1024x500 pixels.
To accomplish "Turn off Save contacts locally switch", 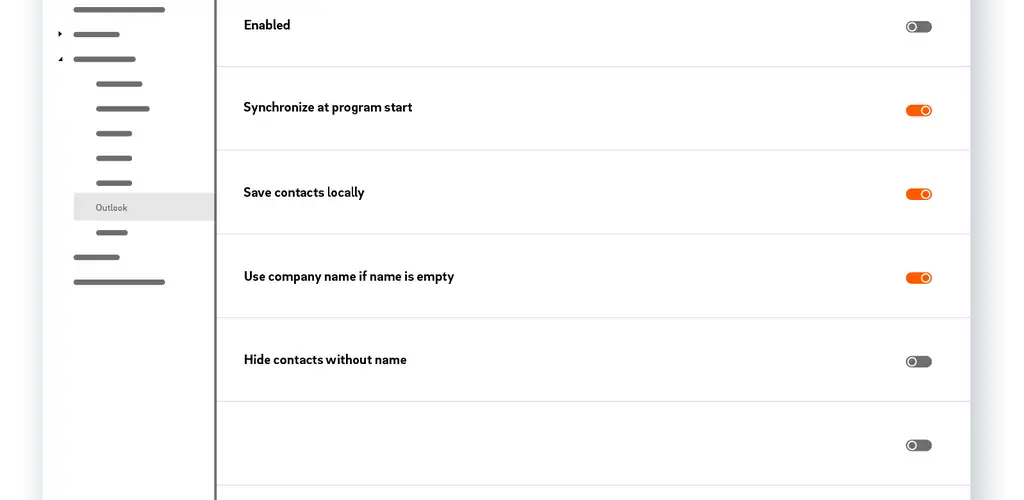I will click(x=918, y=194).
